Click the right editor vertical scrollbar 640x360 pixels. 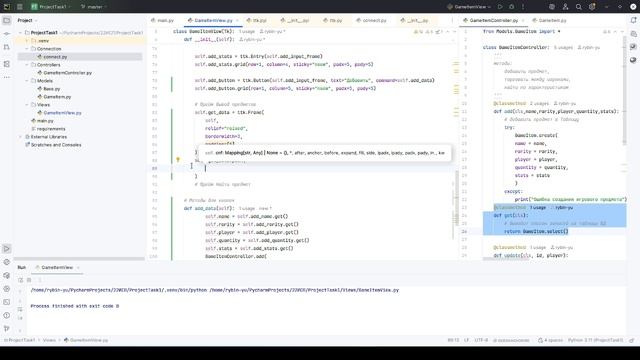point(624,90)
